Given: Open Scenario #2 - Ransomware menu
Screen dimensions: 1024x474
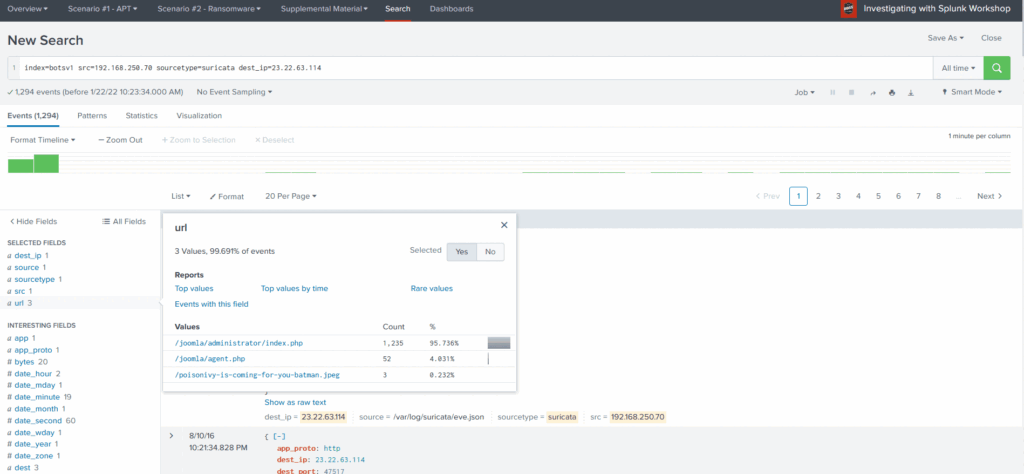Looking at the screenshot, I should [209, 9].
